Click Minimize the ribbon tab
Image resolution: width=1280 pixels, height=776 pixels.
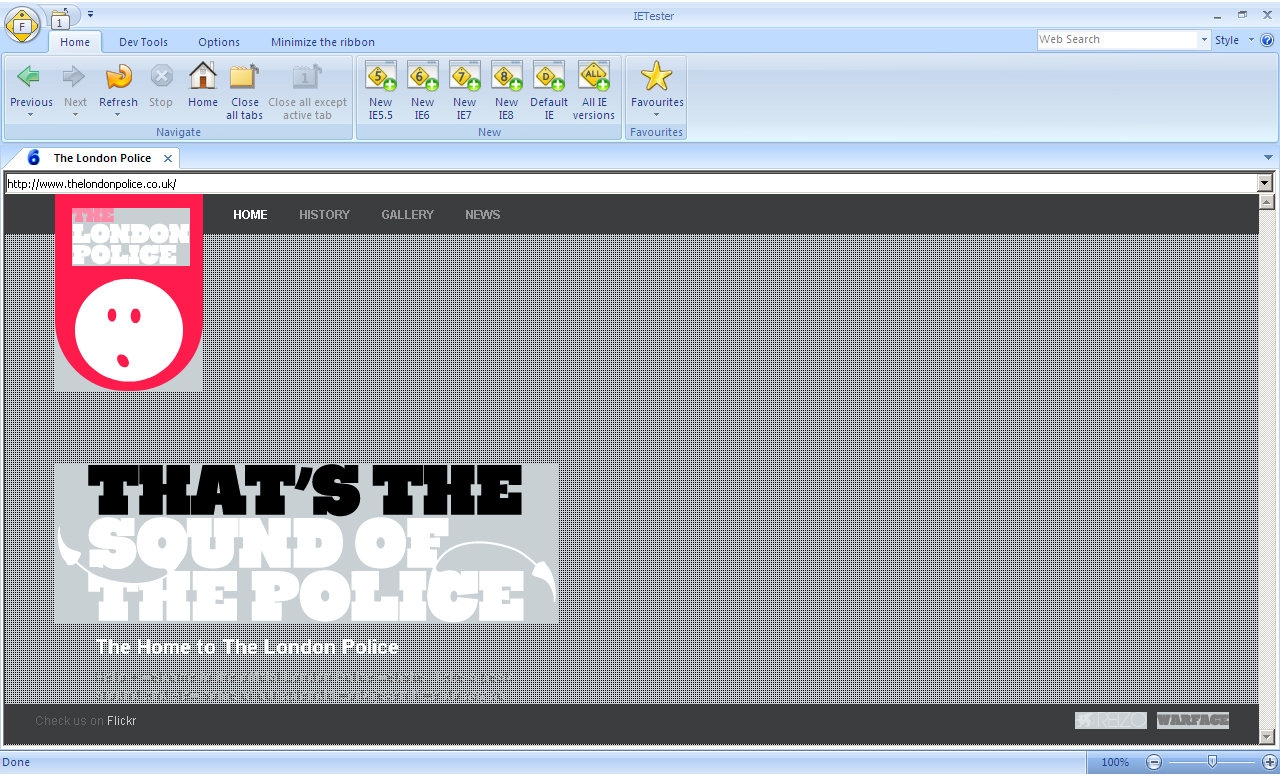(323, 42)
